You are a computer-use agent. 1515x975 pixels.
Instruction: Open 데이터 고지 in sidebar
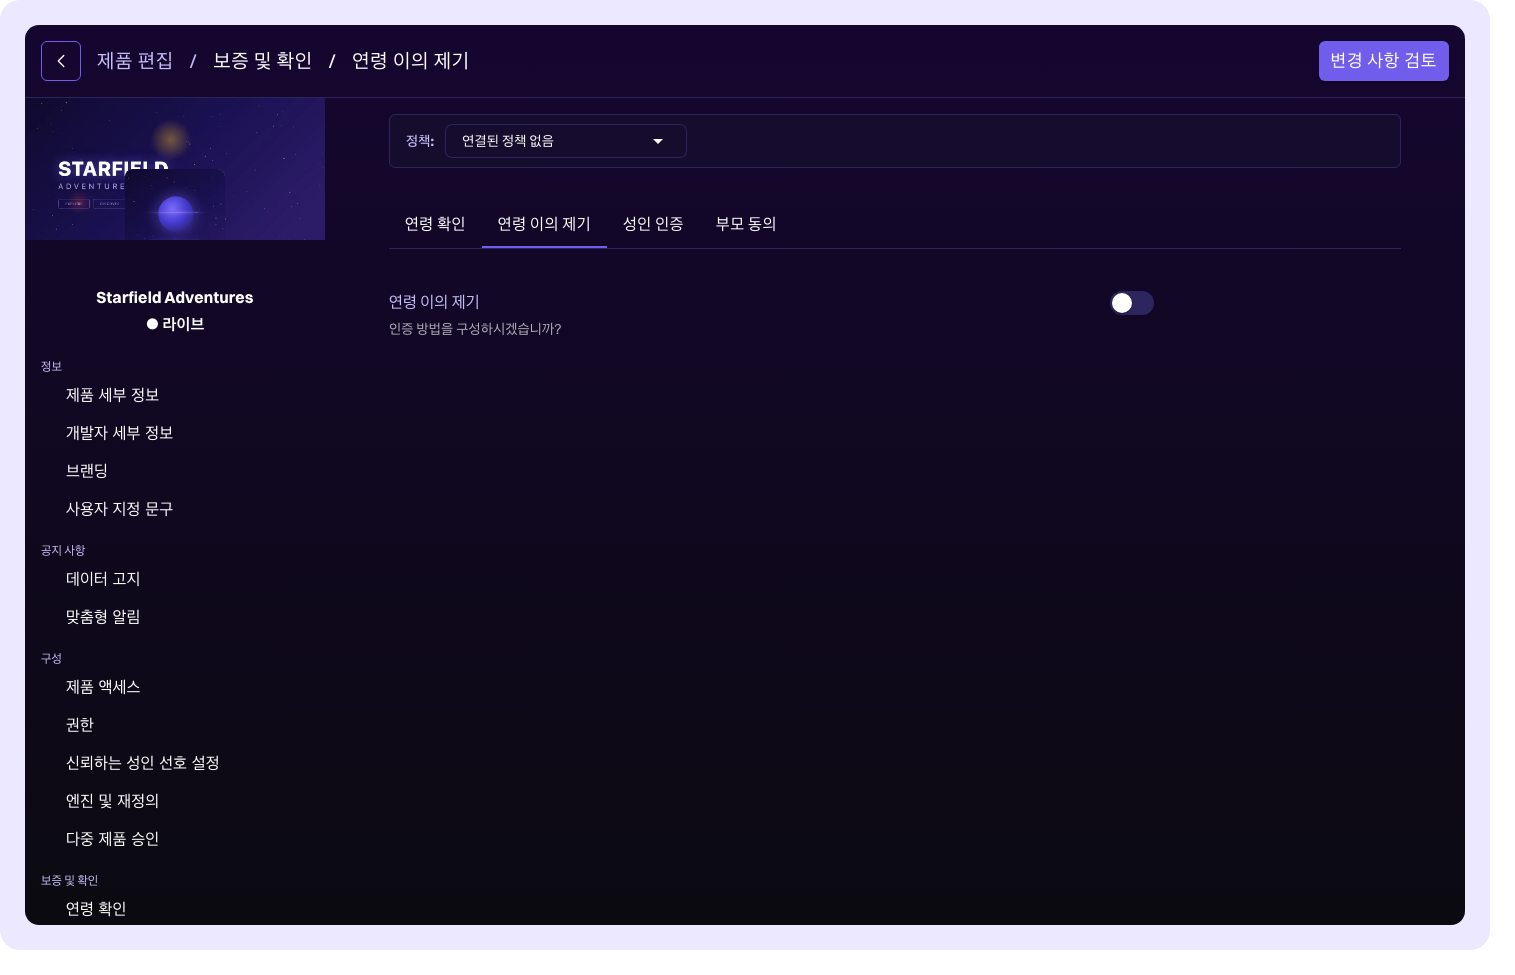(103, 579)
